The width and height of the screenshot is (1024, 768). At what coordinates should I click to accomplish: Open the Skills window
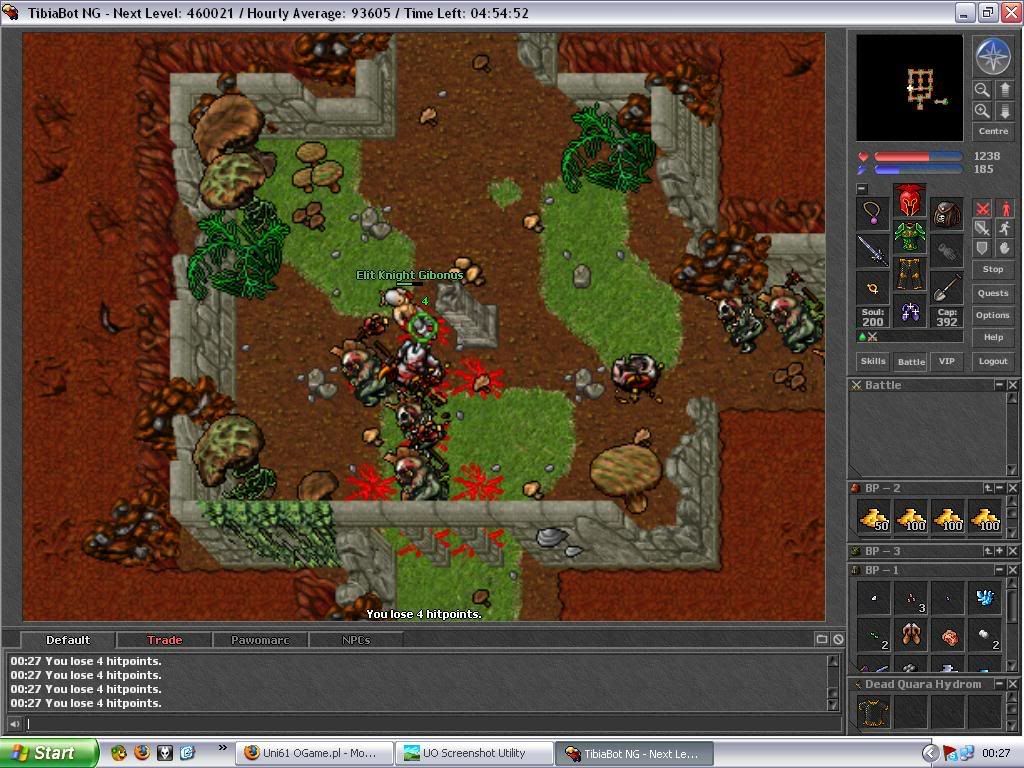click(x=873, y=361)
